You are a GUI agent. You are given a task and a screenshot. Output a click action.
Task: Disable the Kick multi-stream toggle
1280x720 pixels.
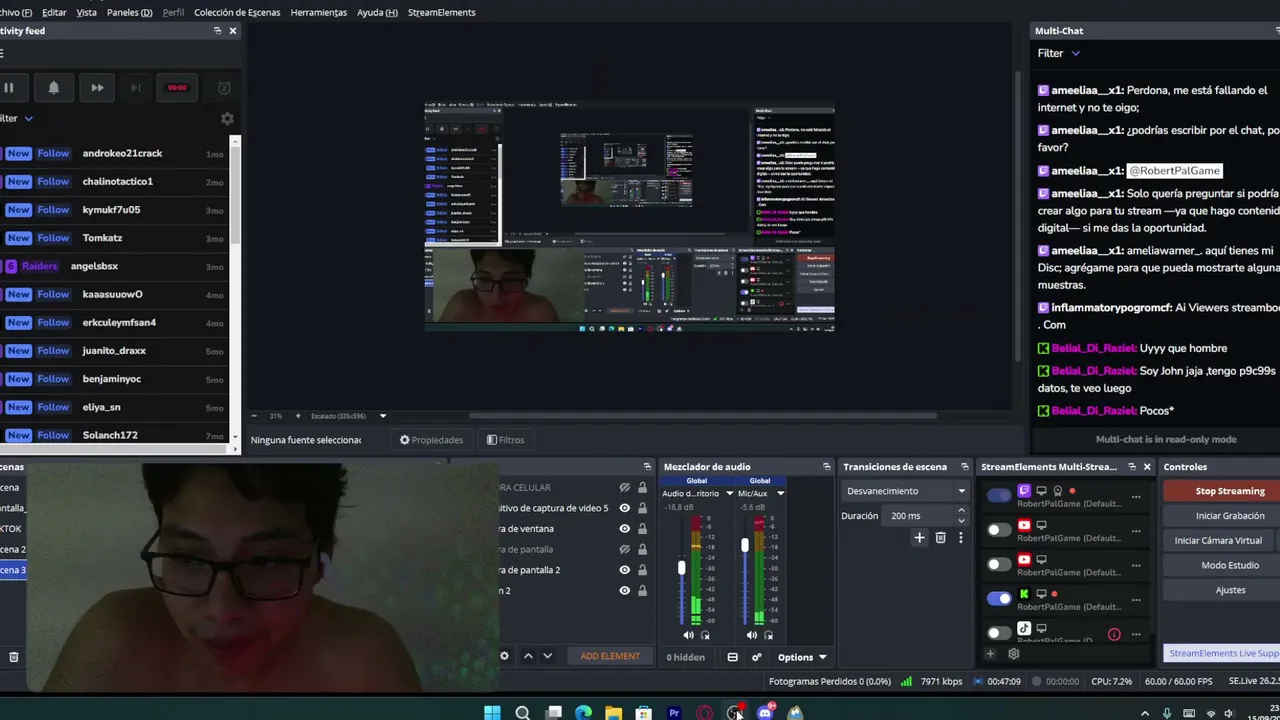[999, 599]
